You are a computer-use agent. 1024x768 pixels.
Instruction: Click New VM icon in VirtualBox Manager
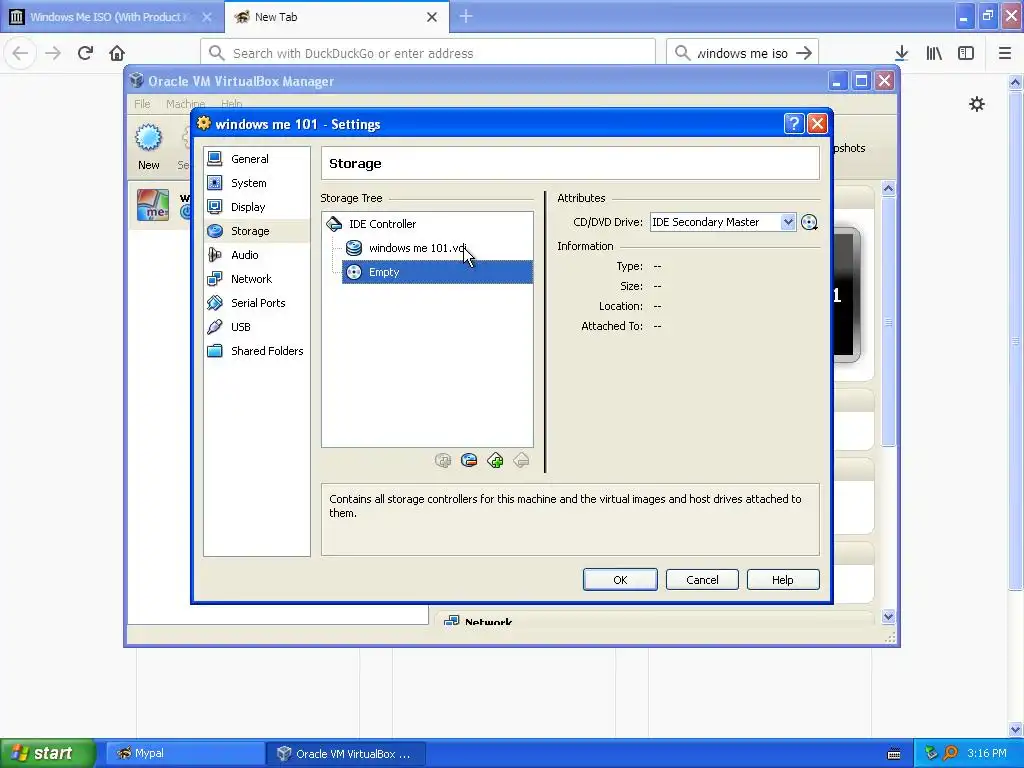(148, 148)
